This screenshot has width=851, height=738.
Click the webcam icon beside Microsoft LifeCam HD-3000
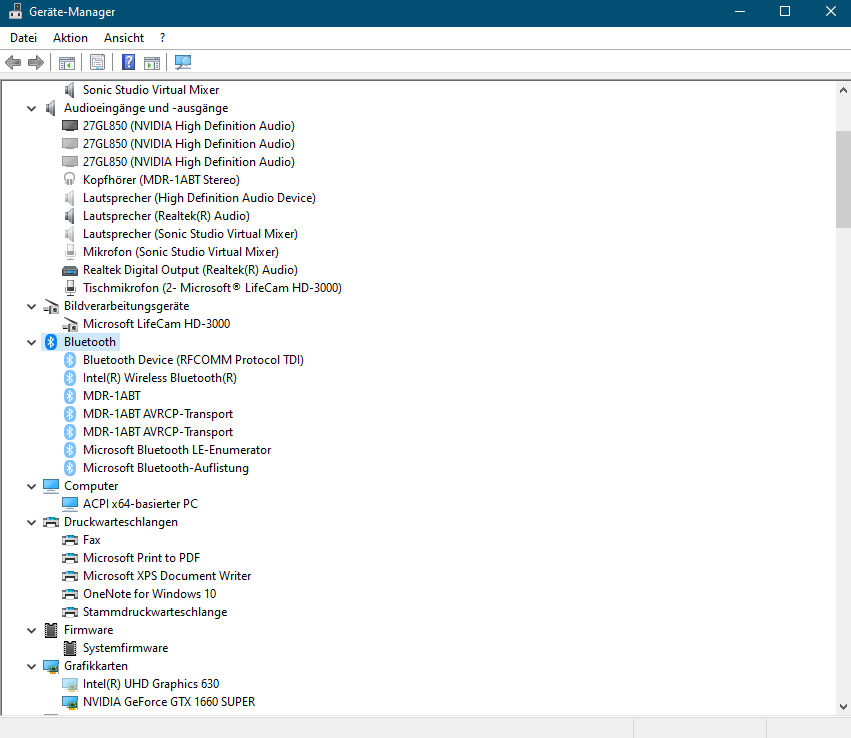(x=70, y=324)
